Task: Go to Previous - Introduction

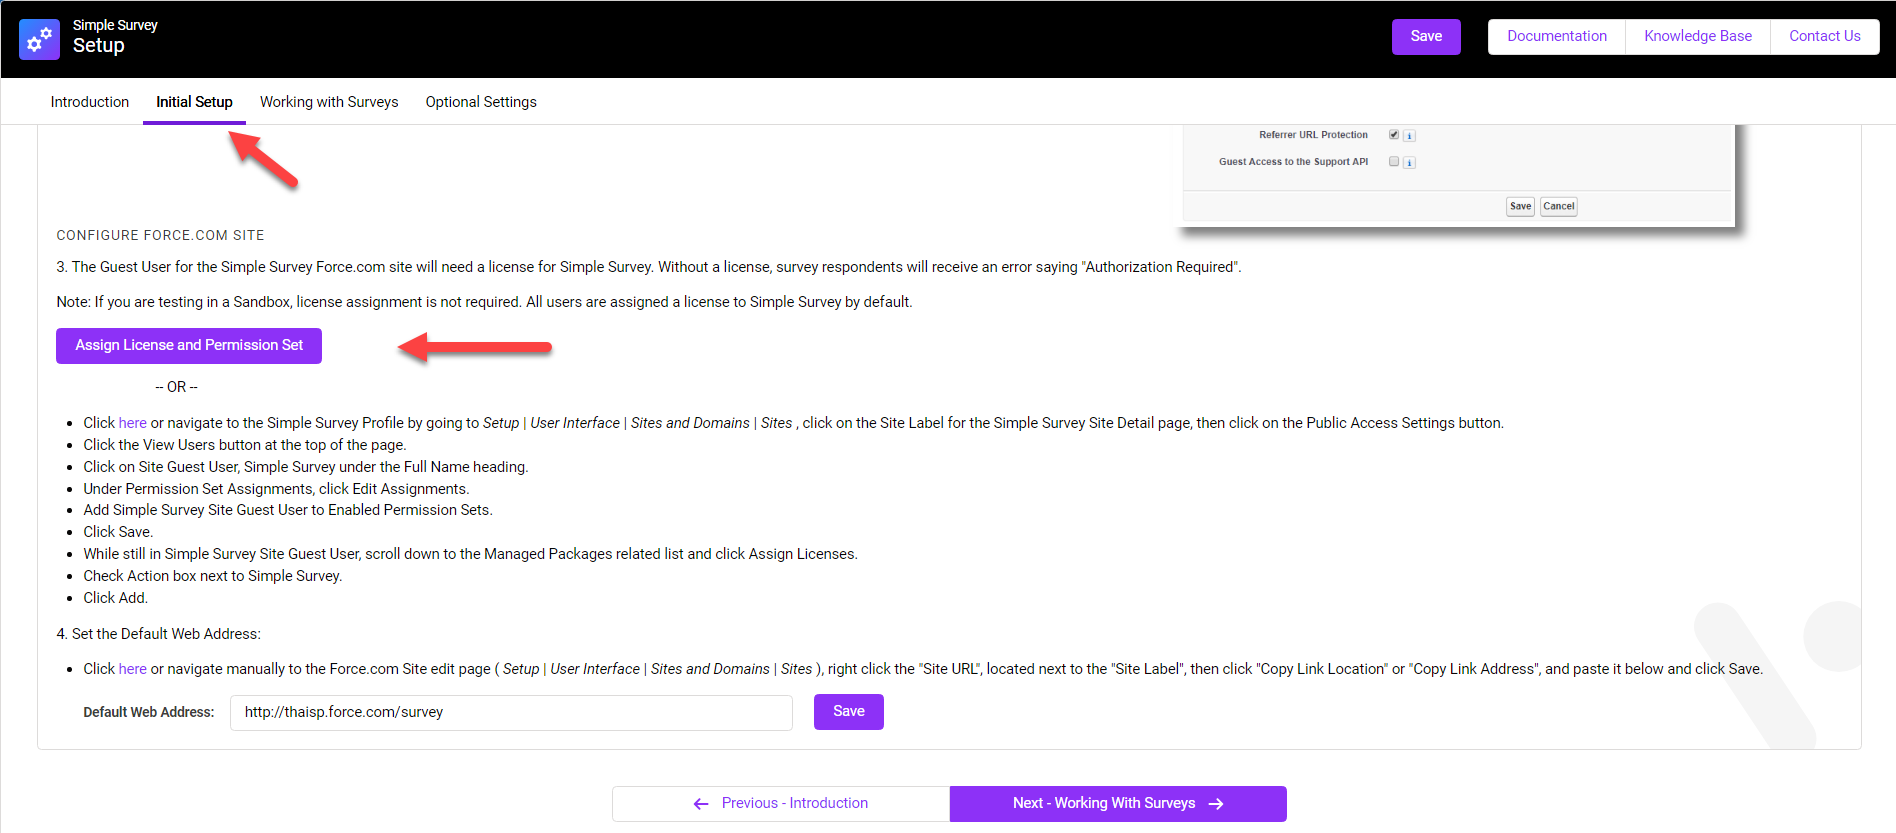Action: coord(781,804)
